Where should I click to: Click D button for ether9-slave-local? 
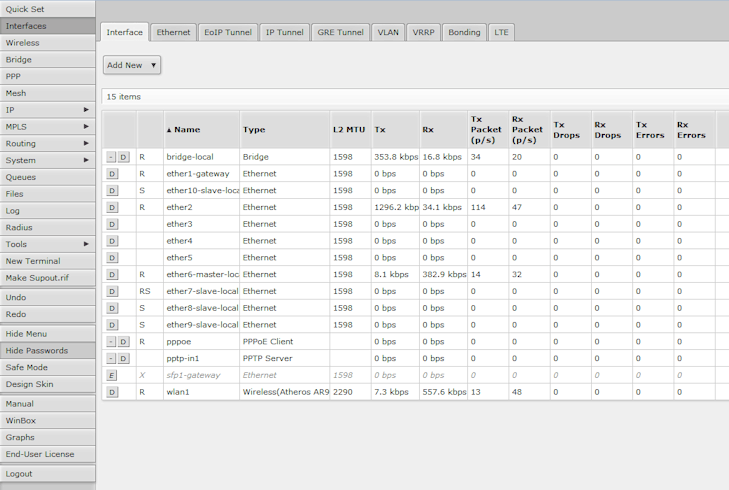coord(112,324)
